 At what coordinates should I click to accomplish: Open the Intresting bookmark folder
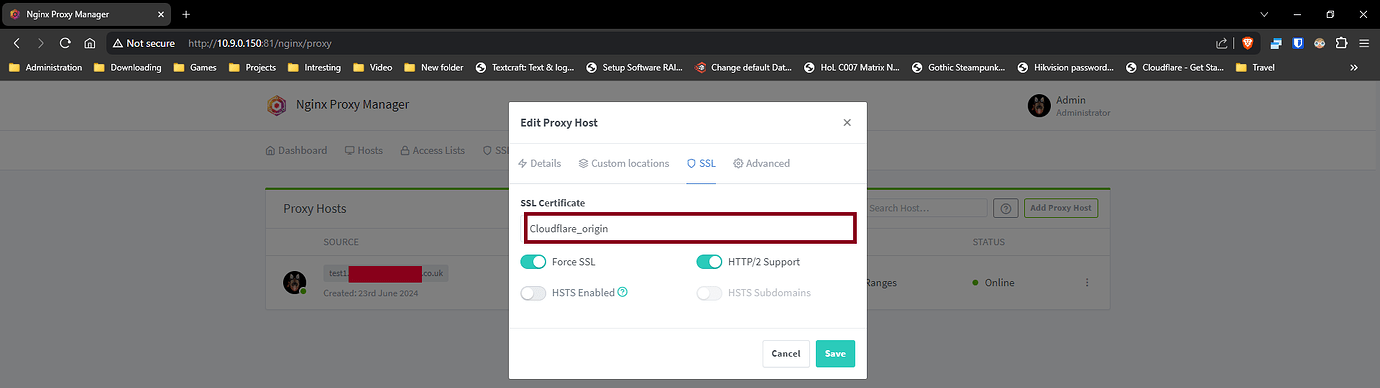[x=314, y=68]
